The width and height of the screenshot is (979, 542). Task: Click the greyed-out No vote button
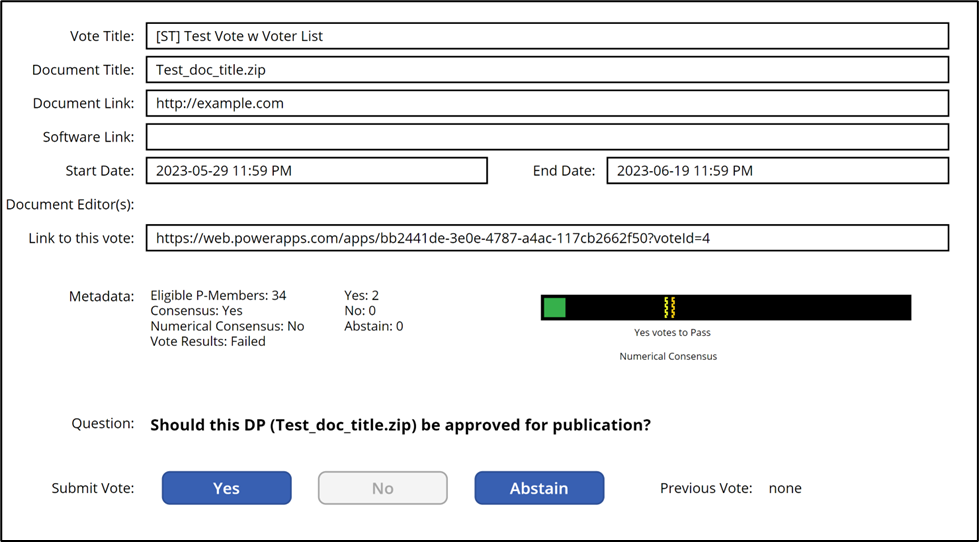pos(382,488)
